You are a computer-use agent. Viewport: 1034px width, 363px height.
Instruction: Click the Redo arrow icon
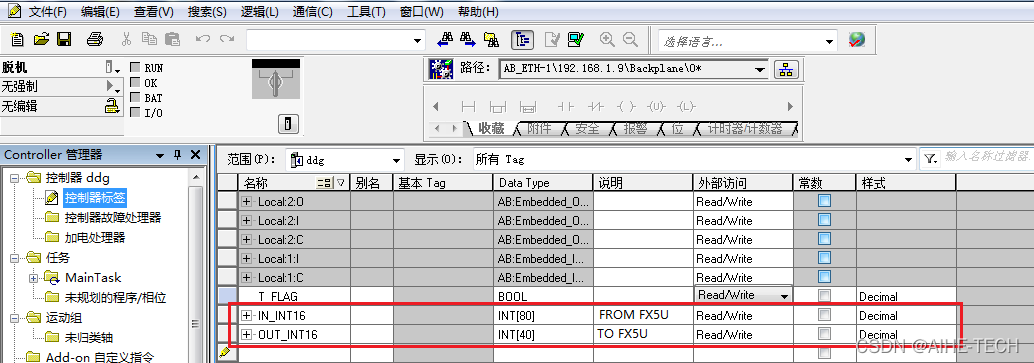227,40
